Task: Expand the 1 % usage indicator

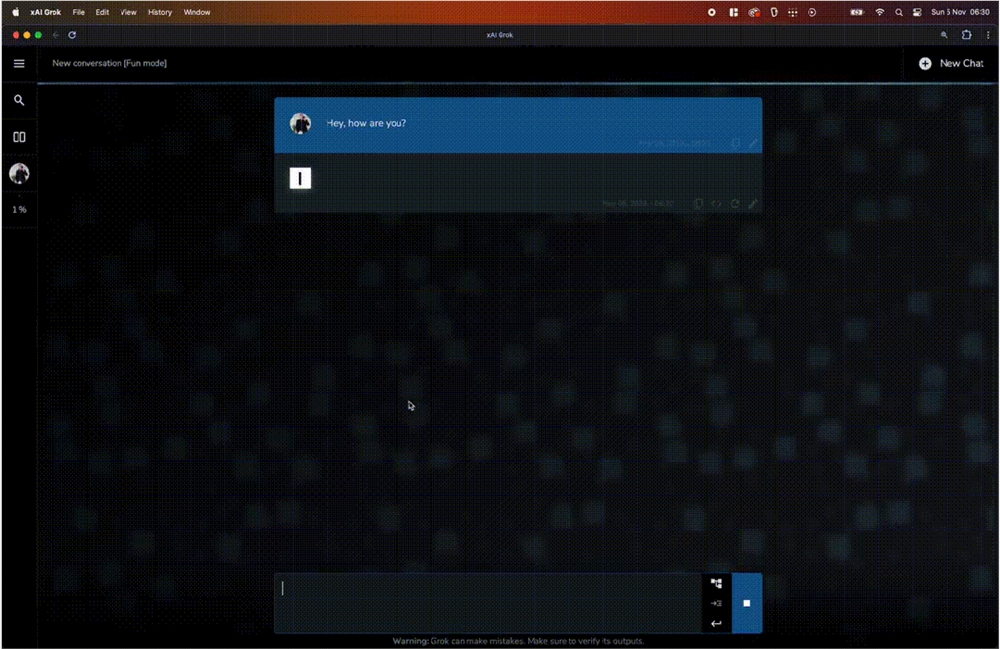Action: (x=19, y=210)
